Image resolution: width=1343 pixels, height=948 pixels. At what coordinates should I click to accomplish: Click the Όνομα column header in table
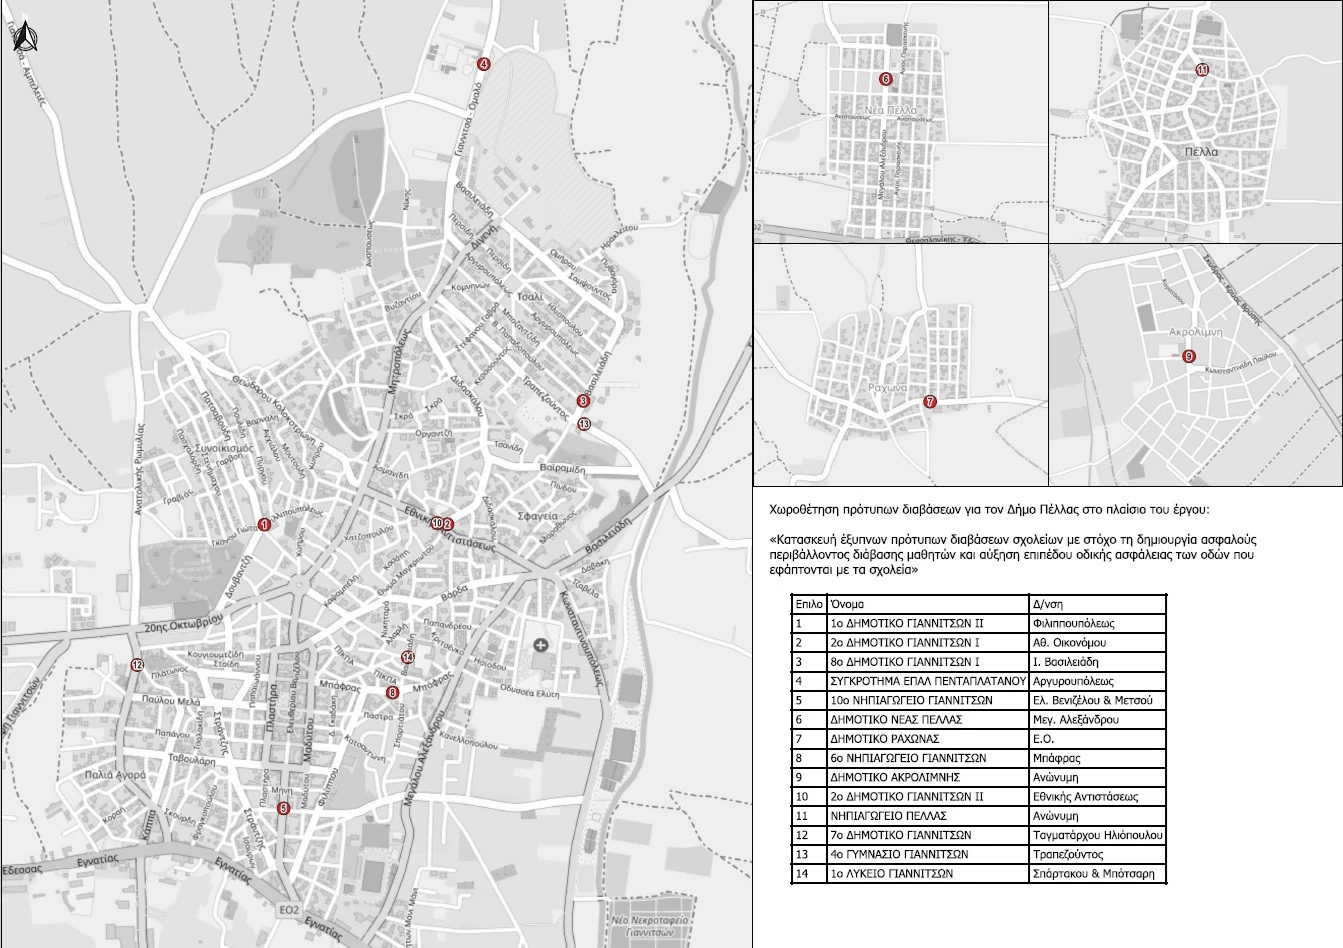click(927, 604)
